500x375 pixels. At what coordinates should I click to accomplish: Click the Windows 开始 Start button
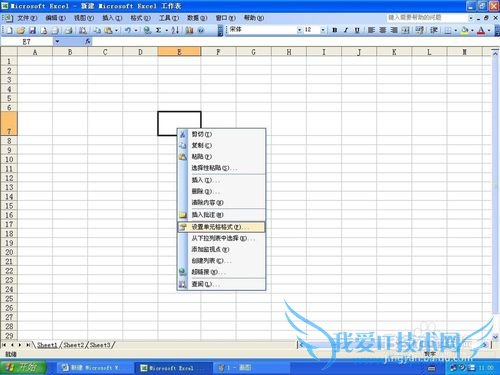tap(23, 367)
